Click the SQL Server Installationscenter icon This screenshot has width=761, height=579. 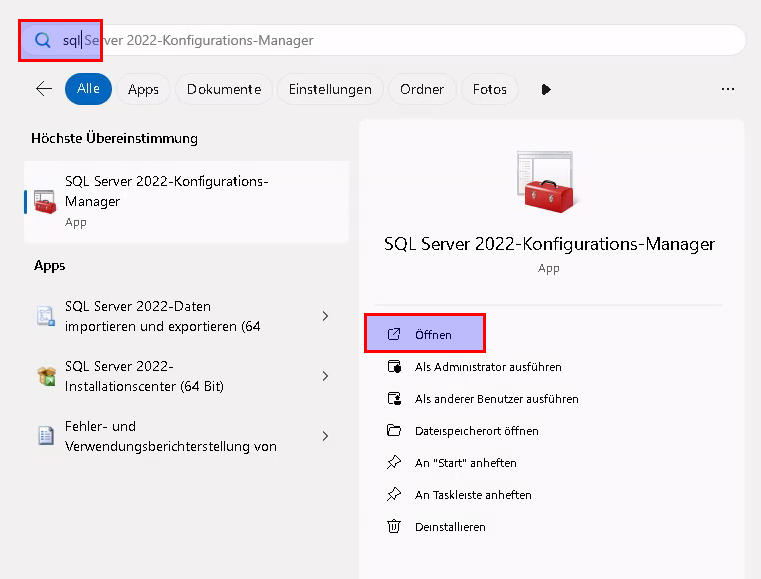pos(45,376)
